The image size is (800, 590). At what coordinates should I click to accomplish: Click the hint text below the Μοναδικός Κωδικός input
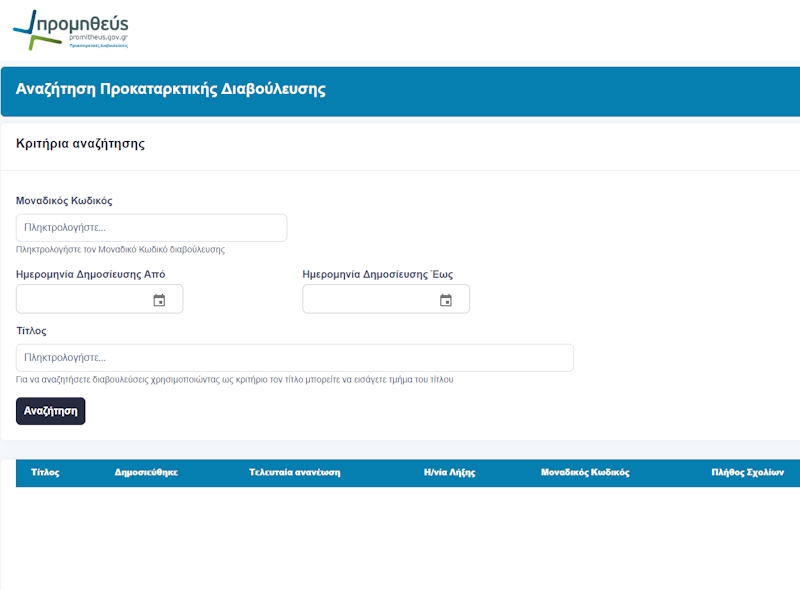point(120,250)
